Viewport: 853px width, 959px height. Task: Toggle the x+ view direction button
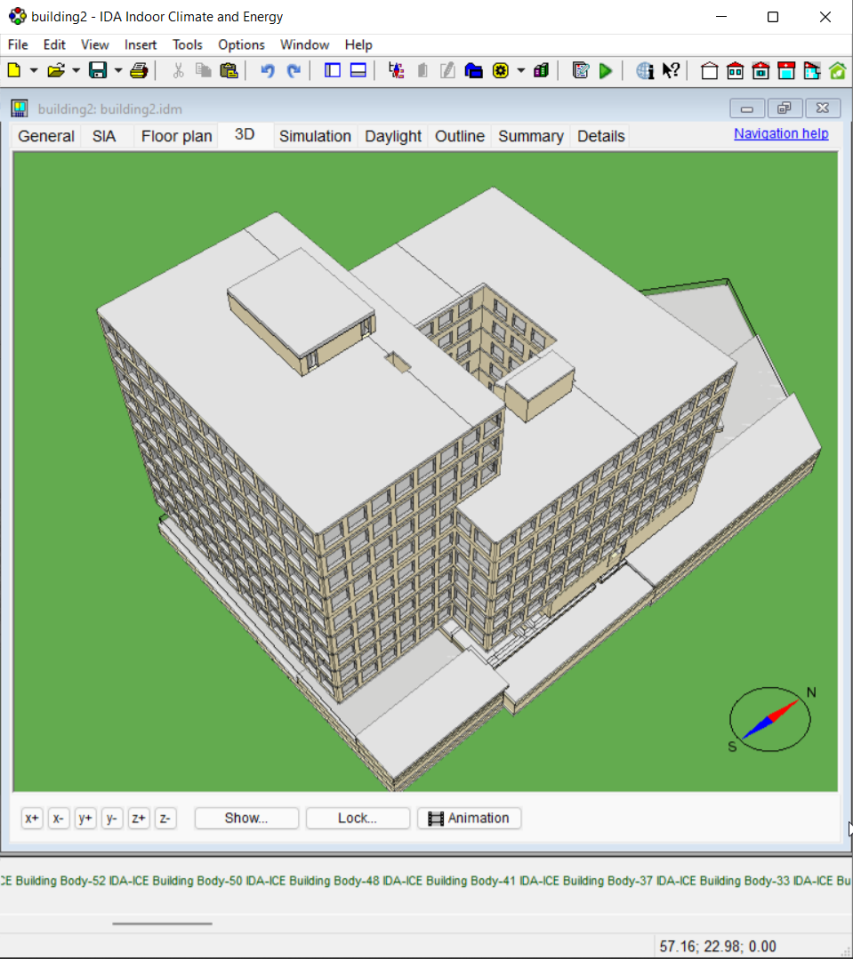pyautogui.click(x=32, y=818)
